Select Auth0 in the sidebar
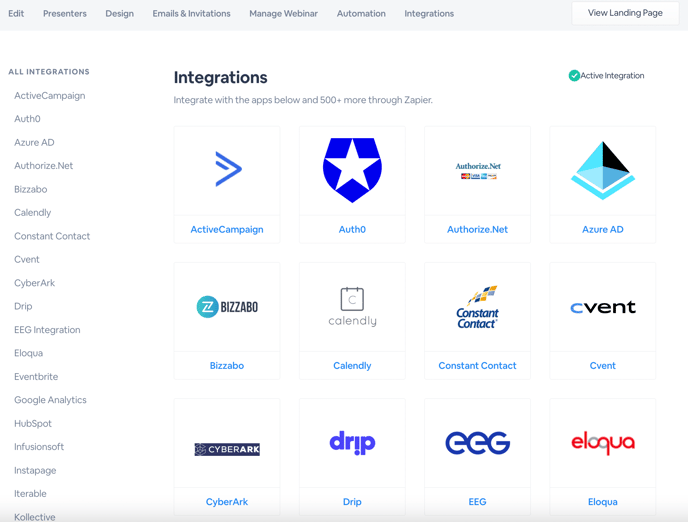This screenshot has height=522, width=688. (27, 119)
